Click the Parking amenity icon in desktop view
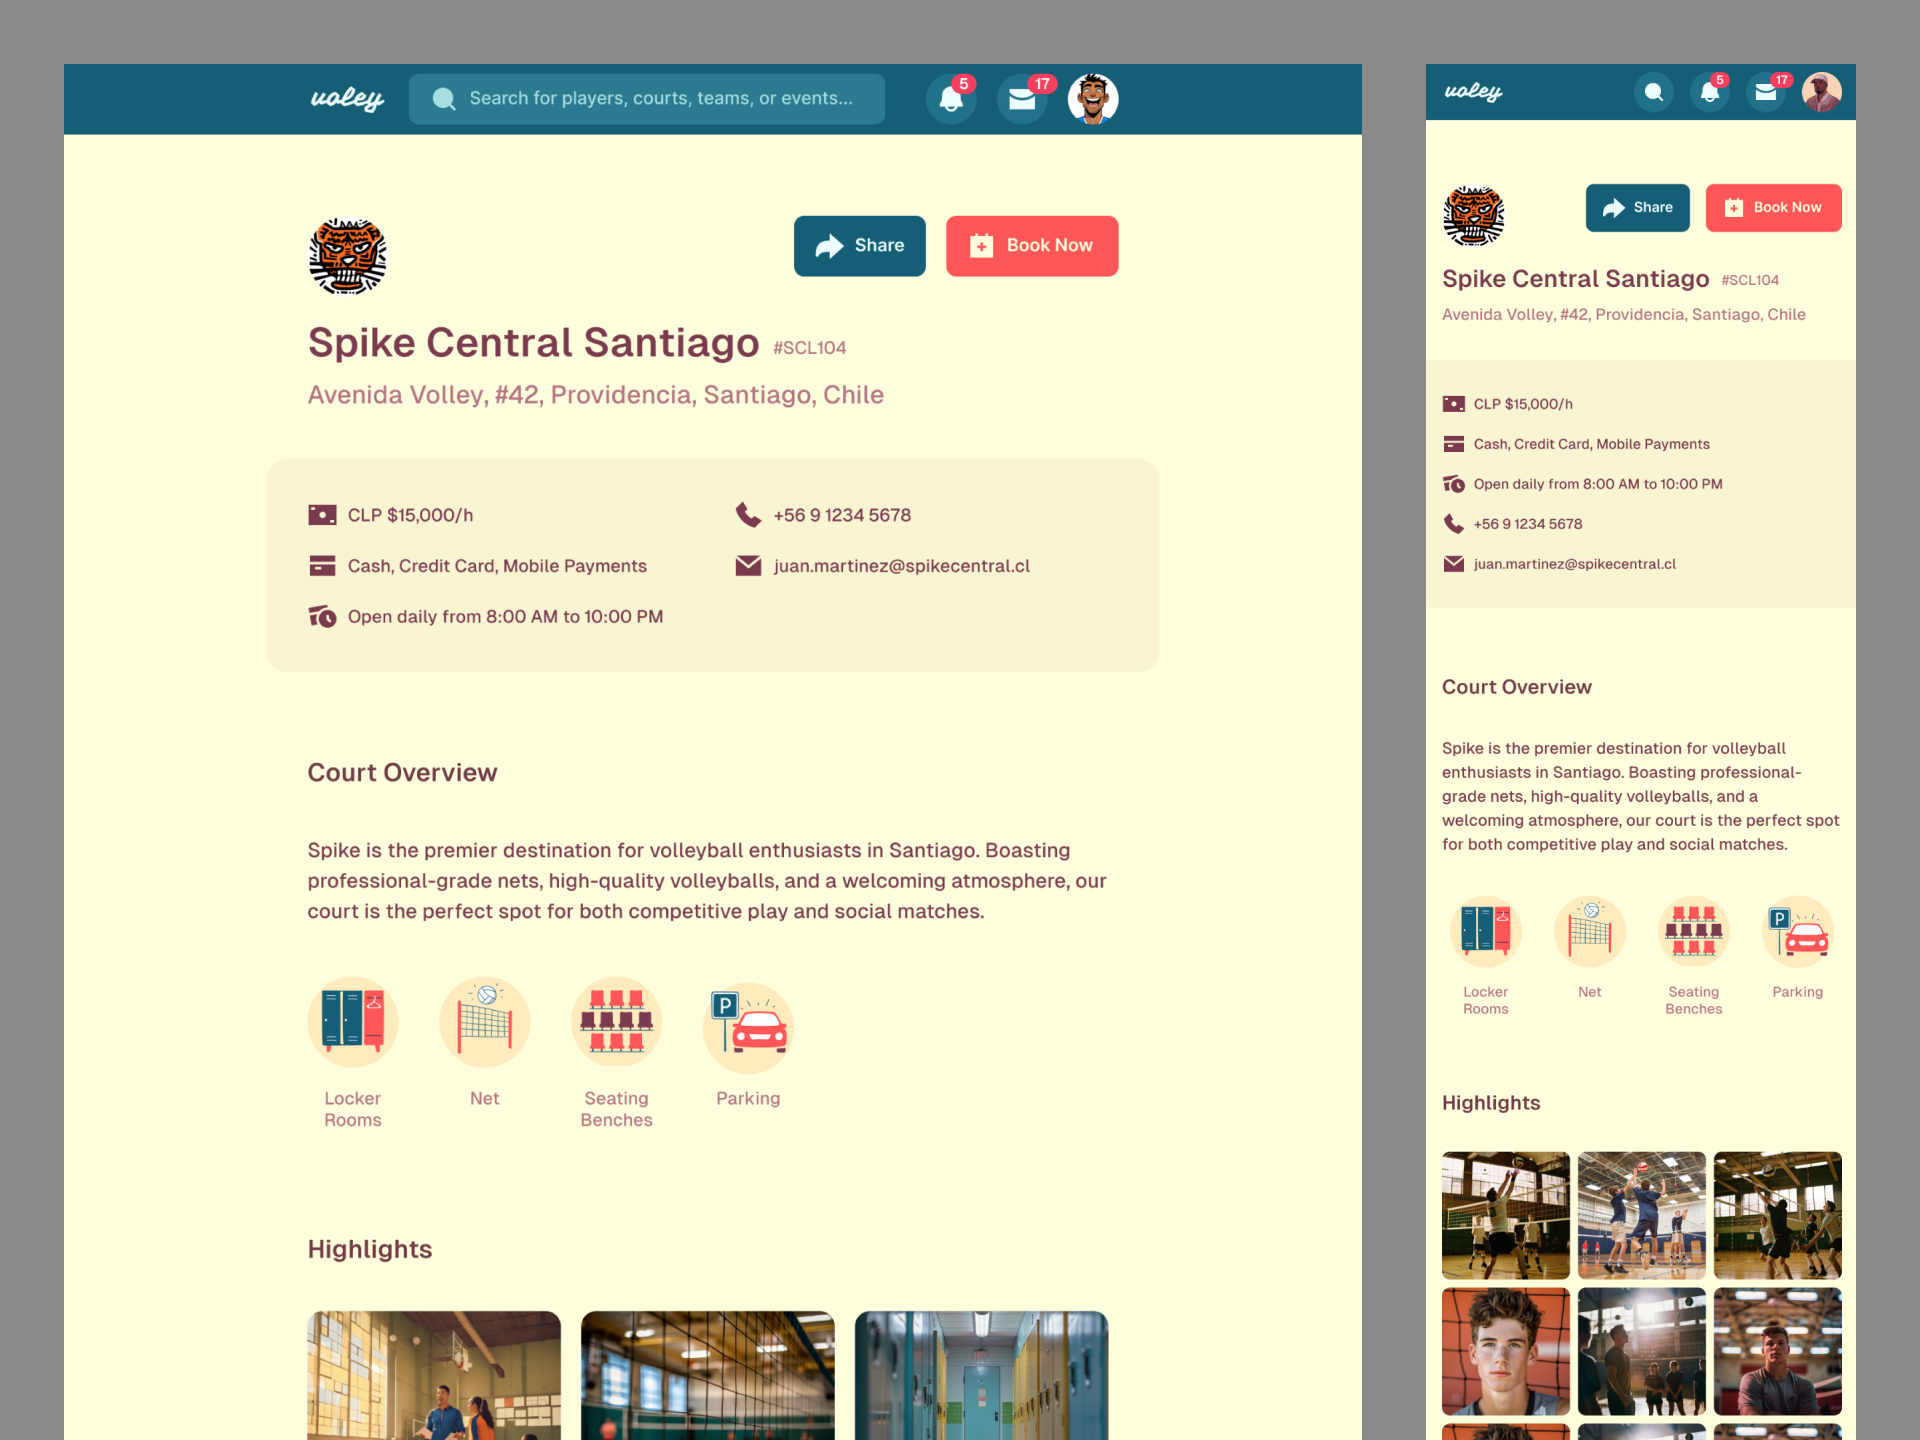This screenshot has width=1920, height=1440. 749,1026
